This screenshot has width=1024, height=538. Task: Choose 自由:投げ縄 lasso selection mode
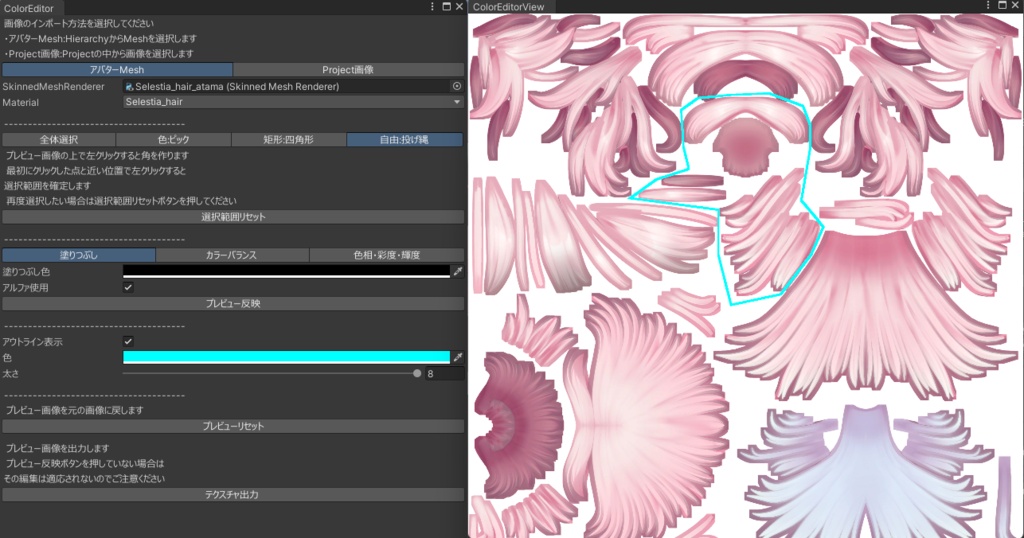pyautogui.click(x=405, y=139)
